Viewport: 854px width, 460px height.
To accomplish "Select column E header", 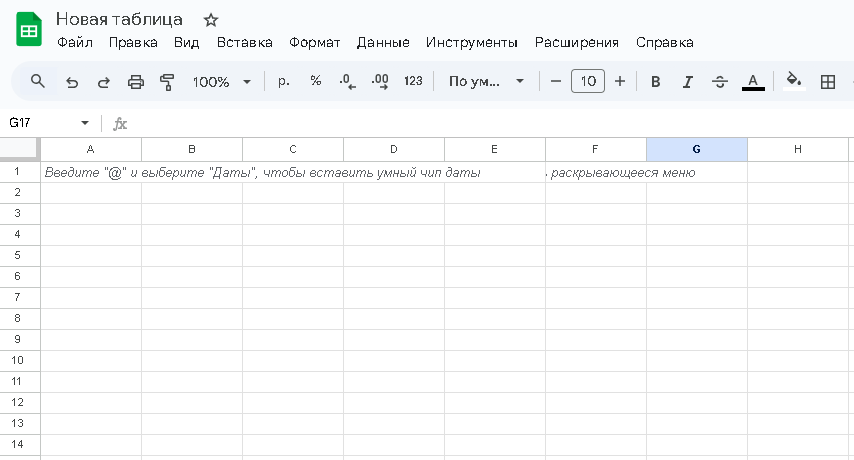I will coord(495,150).
